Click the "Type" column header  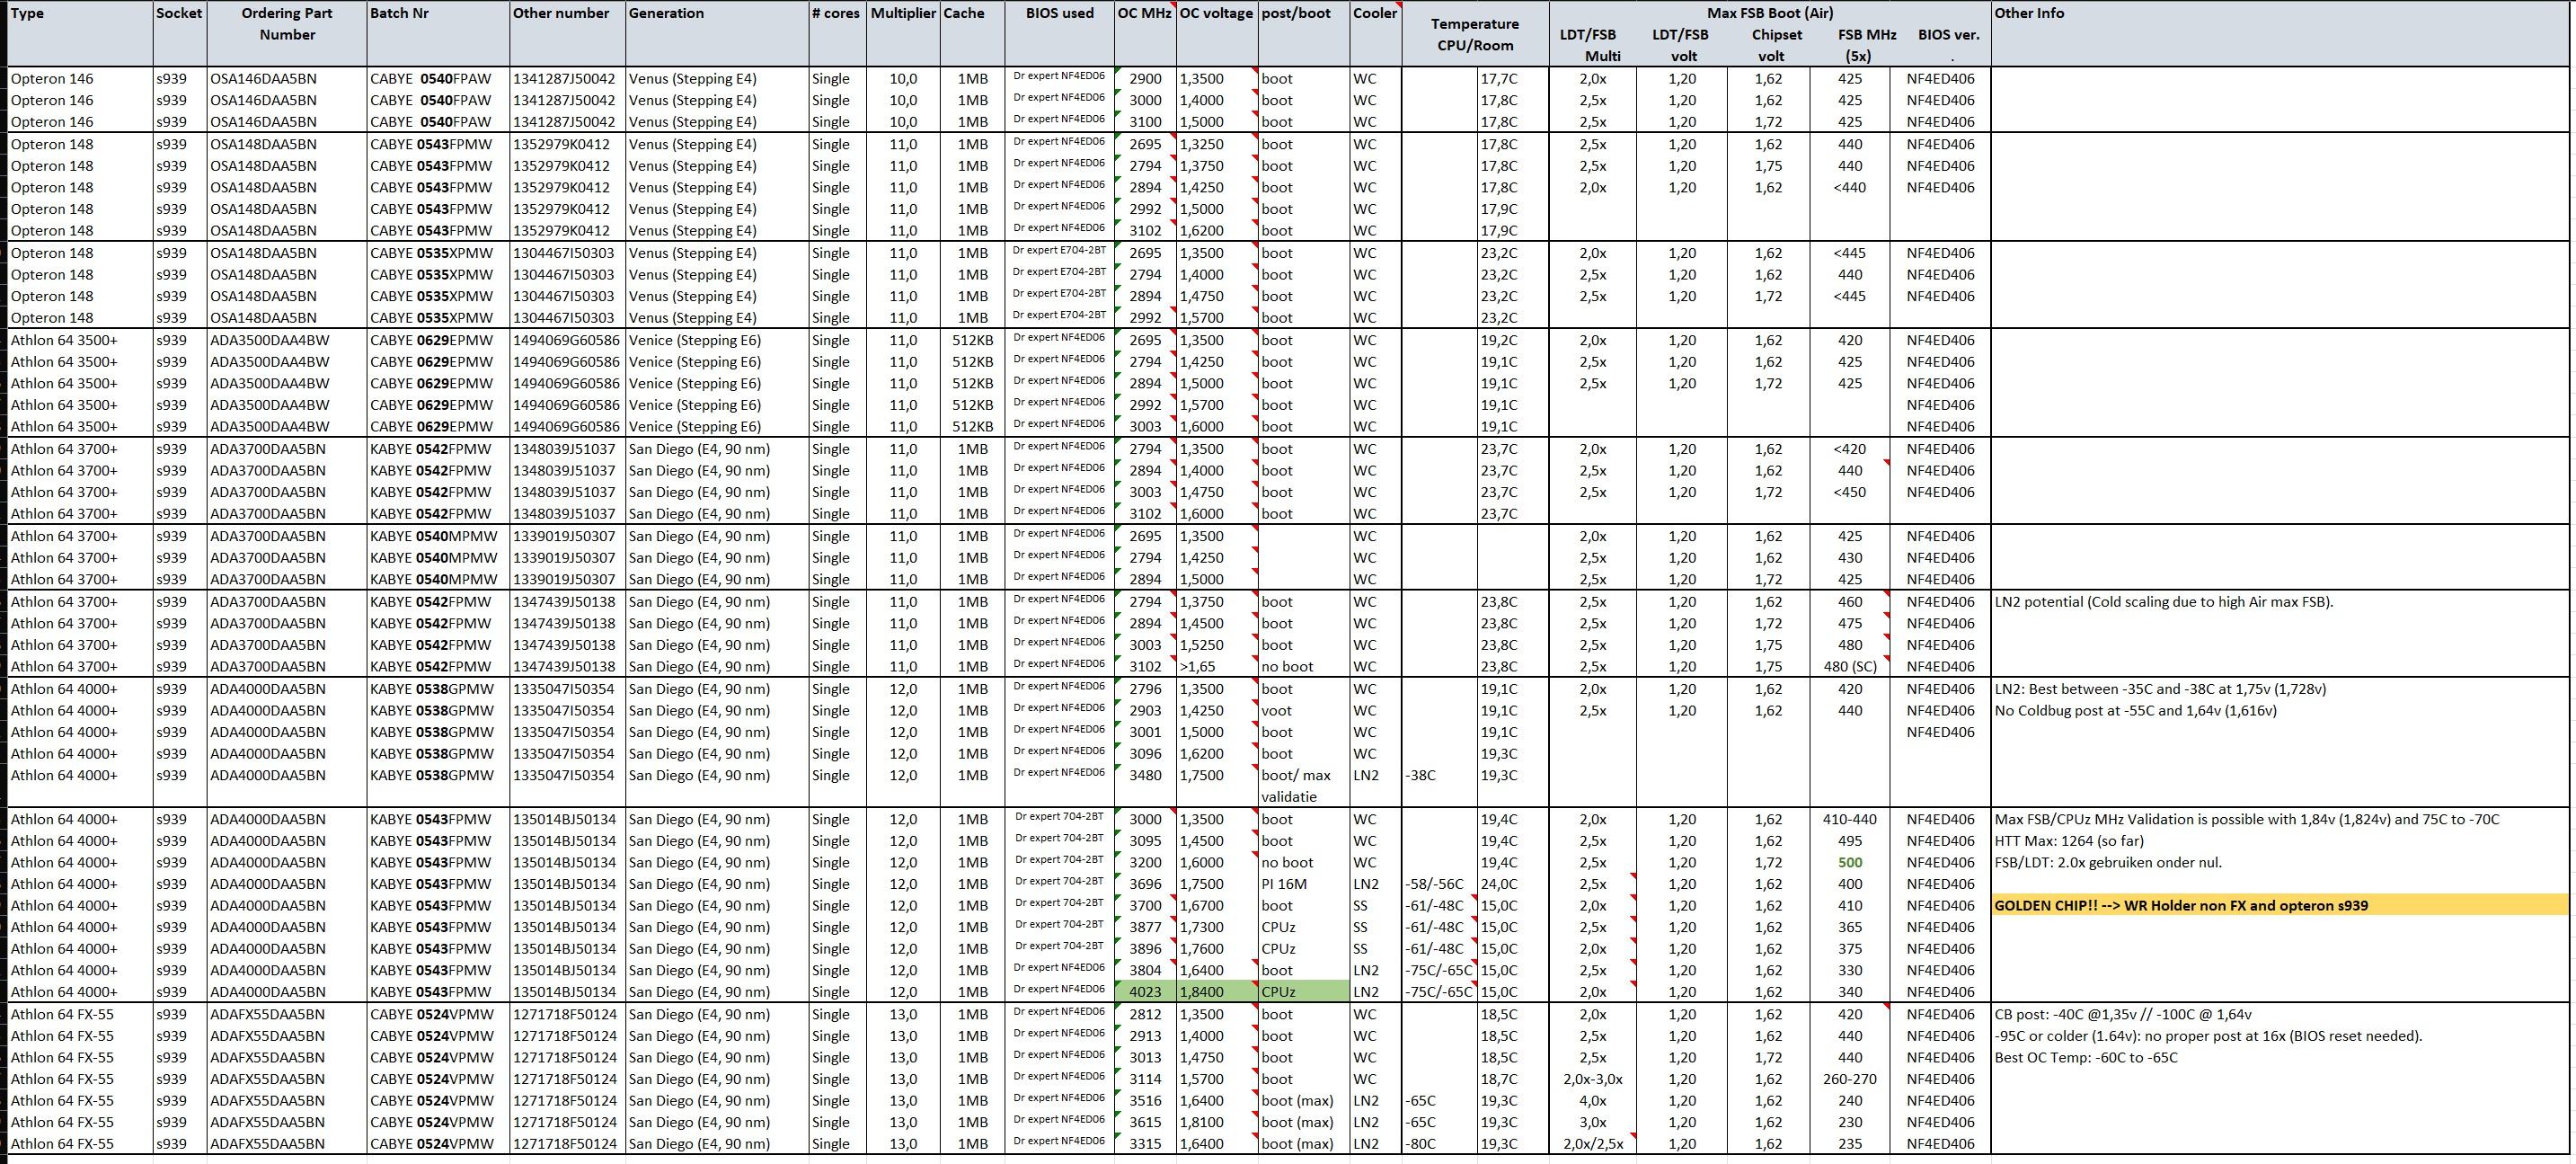[x=28, y=13]
